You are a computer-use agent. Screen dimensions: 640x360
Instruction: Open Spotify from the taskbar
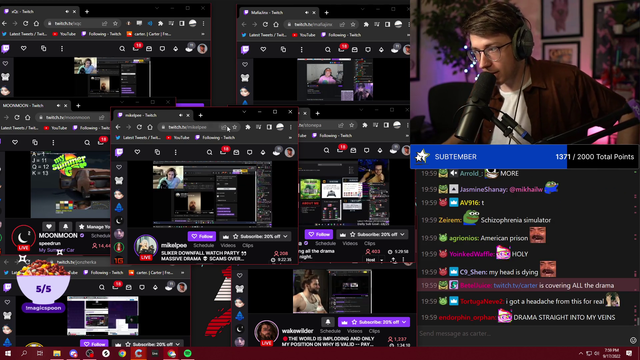188,353
